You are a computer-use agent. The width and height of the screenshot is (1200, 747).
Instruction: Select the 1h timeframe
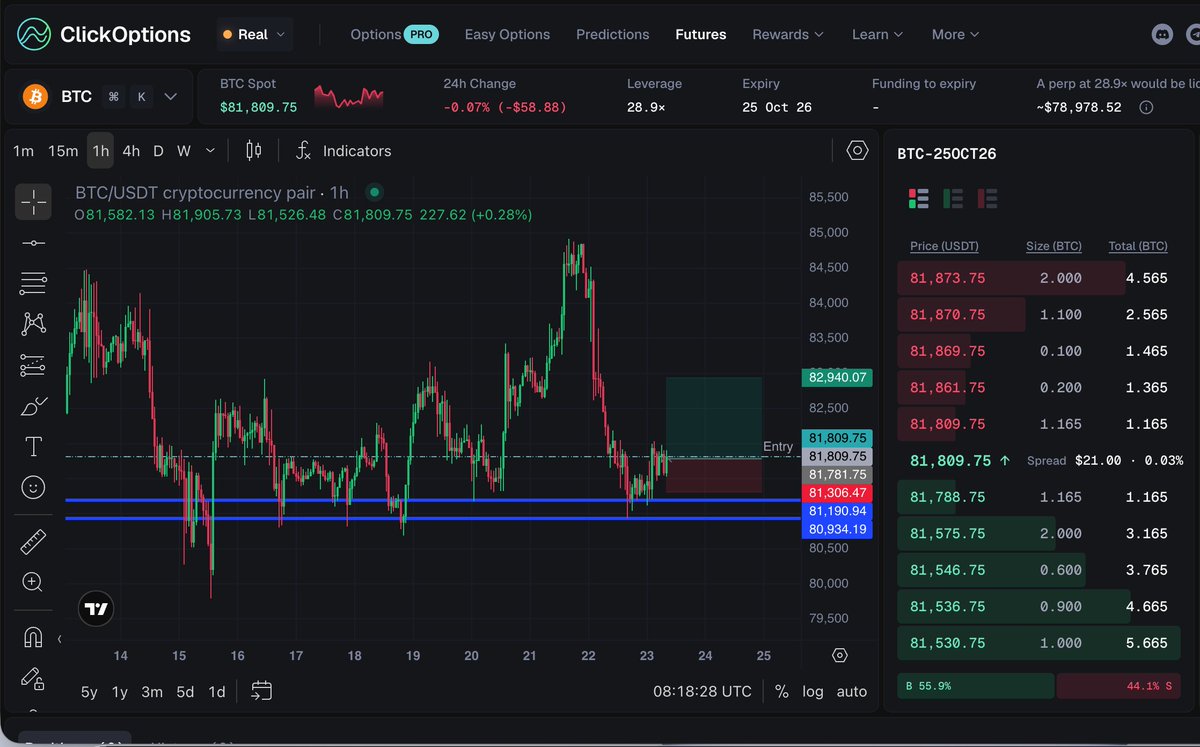tap(100, 151)
